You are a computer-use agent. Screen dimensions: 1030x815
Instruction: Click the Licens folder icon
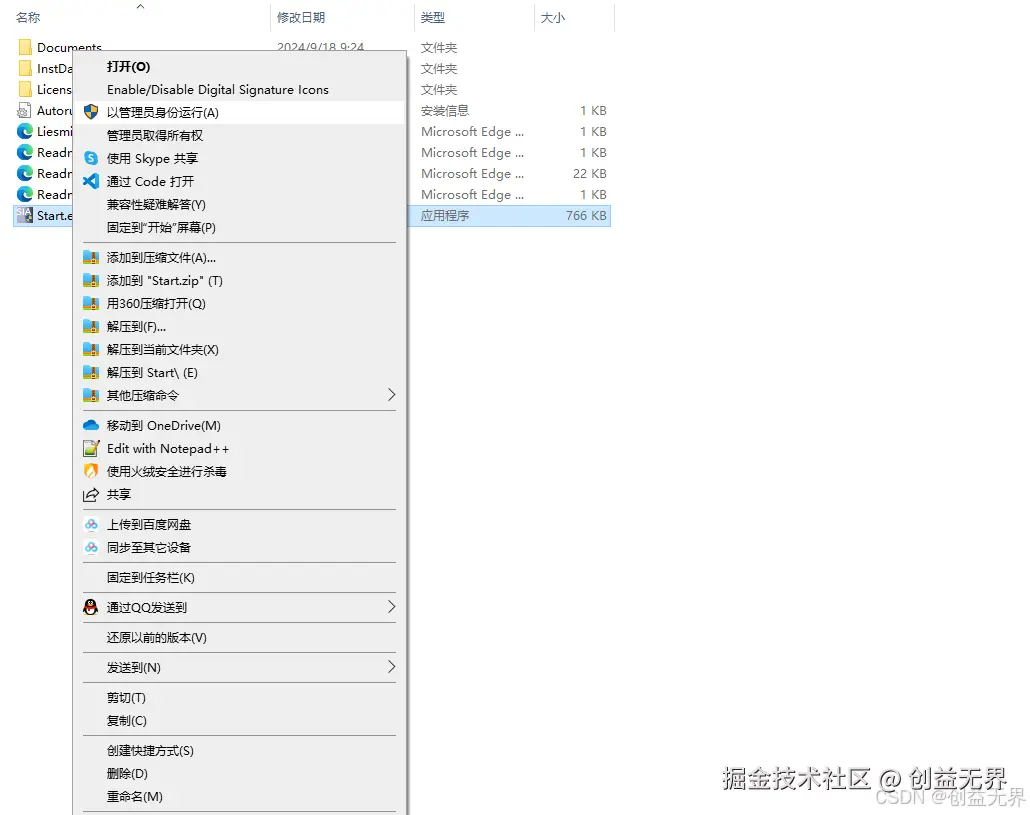(x=25, y=89)
